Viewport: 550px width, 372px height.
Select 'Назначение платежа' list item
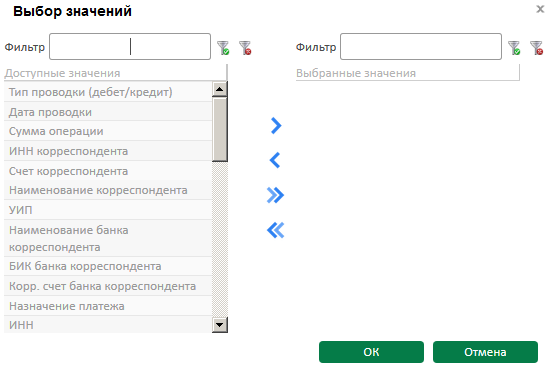click(108, 306)
